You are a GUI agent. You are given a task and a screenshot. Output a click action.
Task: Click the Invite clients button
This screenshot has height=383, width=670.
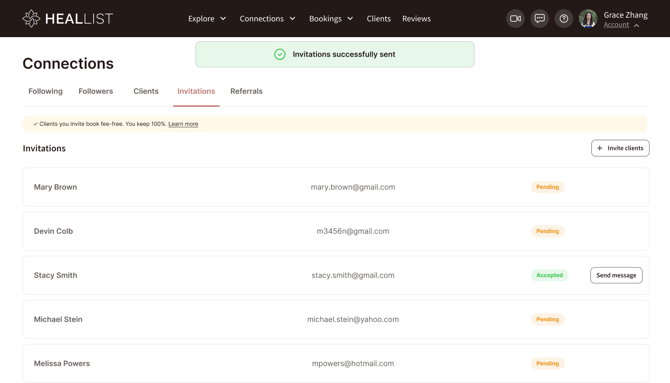tap(620, 148)
